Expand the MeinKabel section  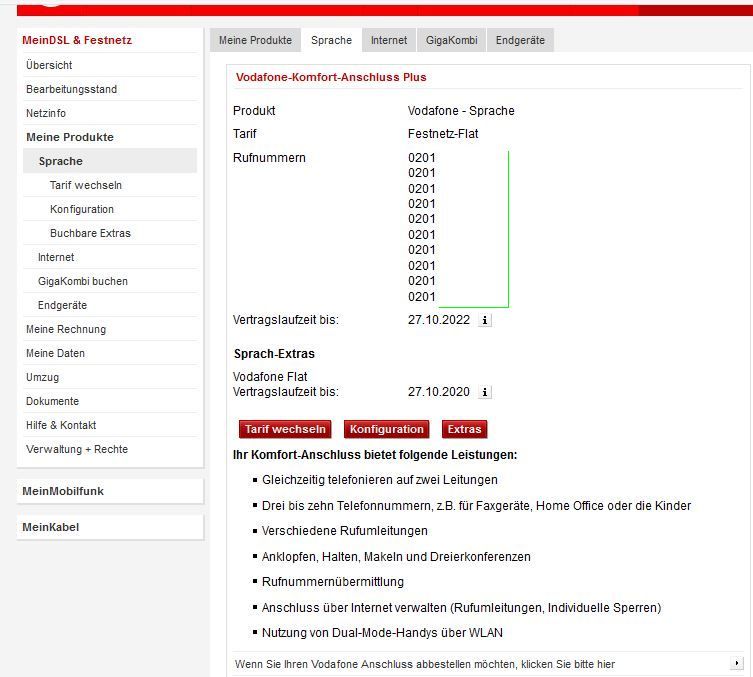point(110,527)
